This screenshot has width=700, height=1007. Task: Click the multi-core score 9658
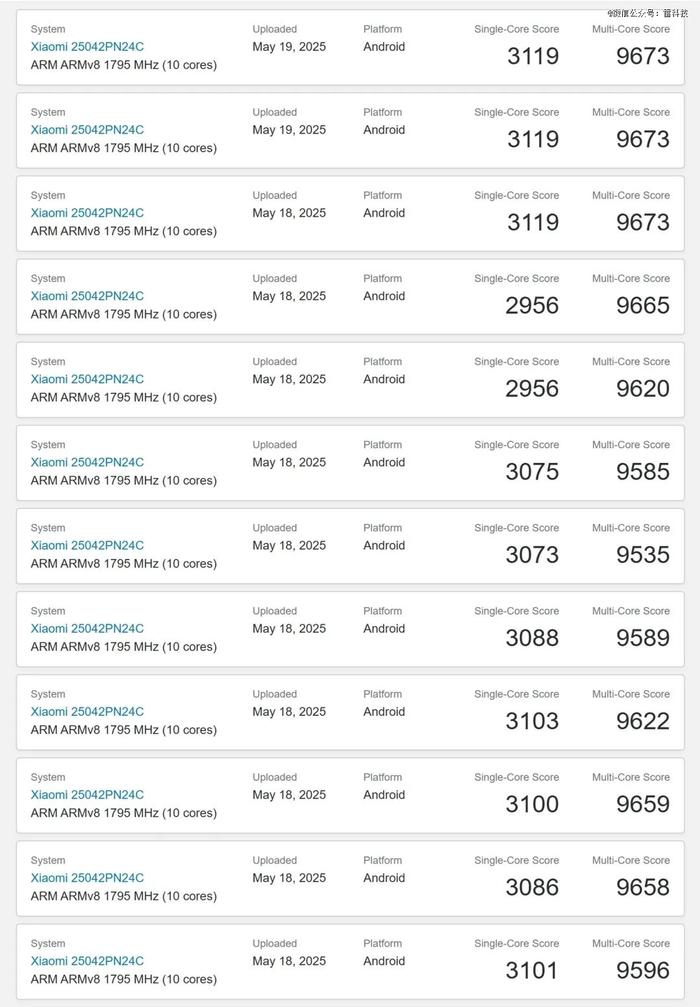click(x=643, y=887)
